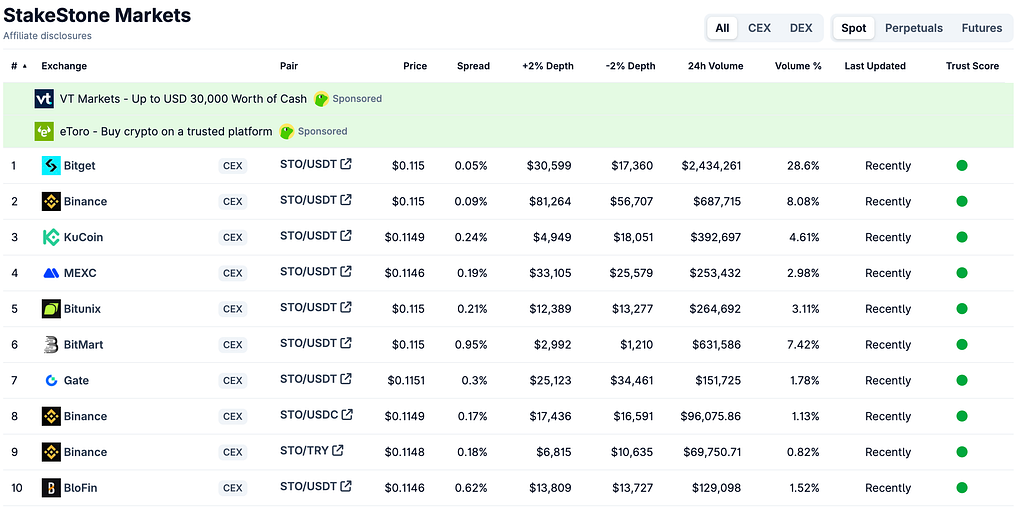Screen dimensions: 1024x515
Task: Open eToro sponsored platform link
Action: [166, 131]
